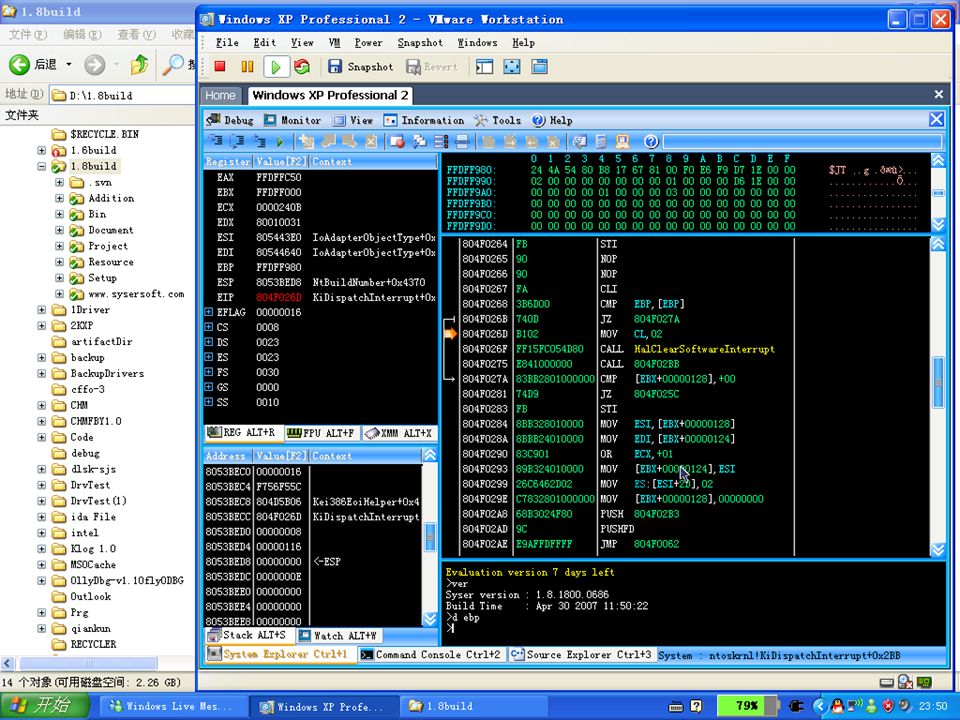The image size is (960, 720).
Task: Enter VMware full screen mode icon
Action: pyautogui.click(x=512, y=66)
